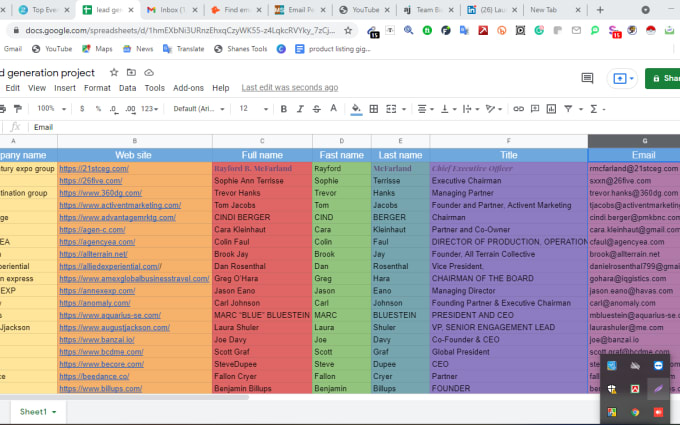Open the Add-ons menu
The height and width of the screenshot is (425, 680).
188,88
